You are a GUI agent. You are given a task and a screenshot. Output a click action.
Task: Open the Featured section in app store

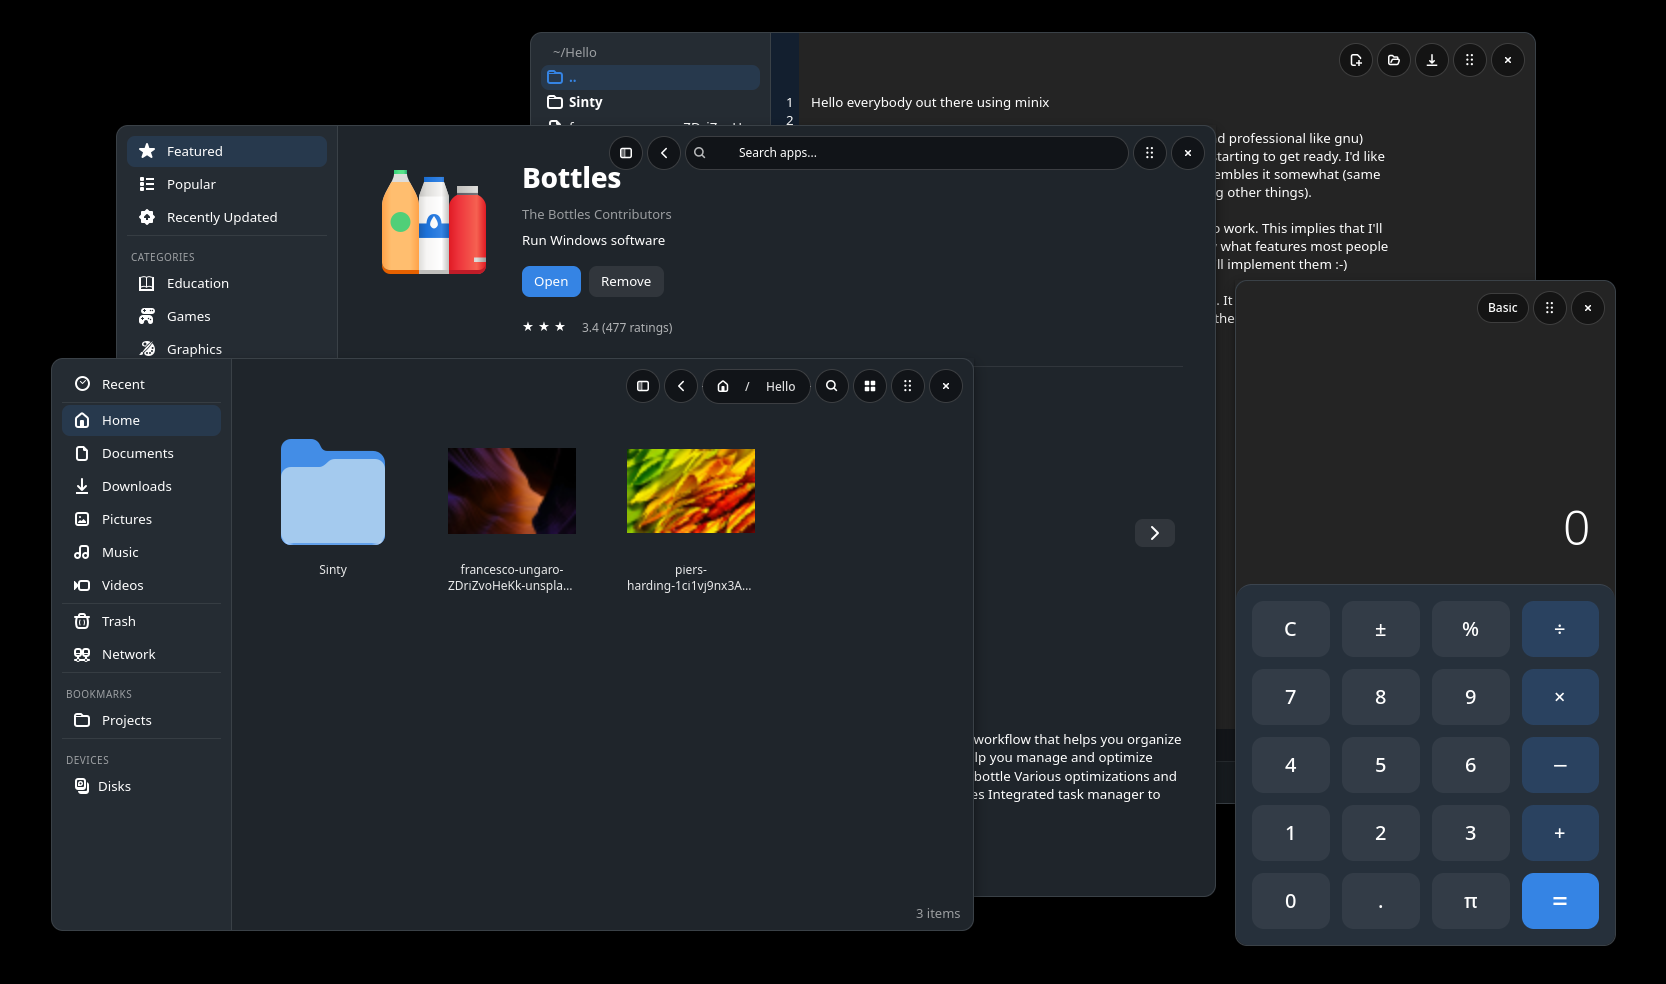click(227, 151)
